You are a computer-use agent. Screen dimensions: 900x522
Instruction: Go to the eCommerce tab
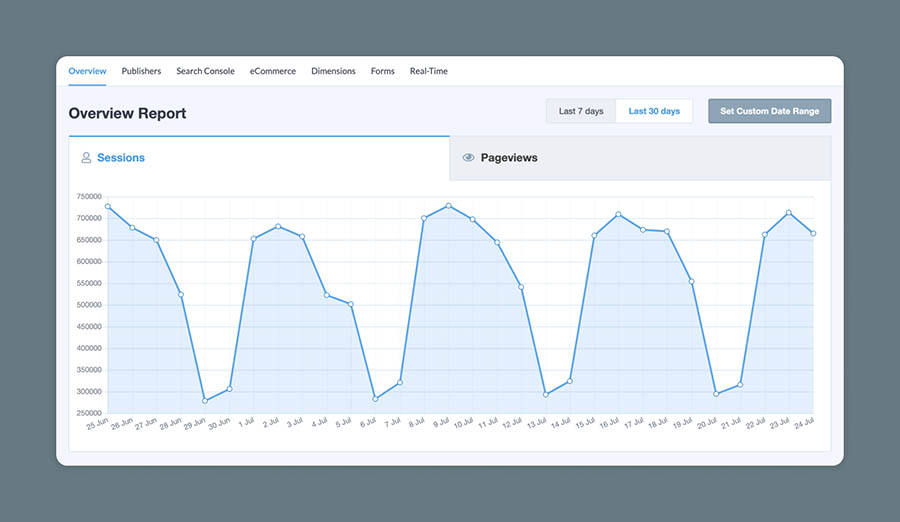click(273, 71)
